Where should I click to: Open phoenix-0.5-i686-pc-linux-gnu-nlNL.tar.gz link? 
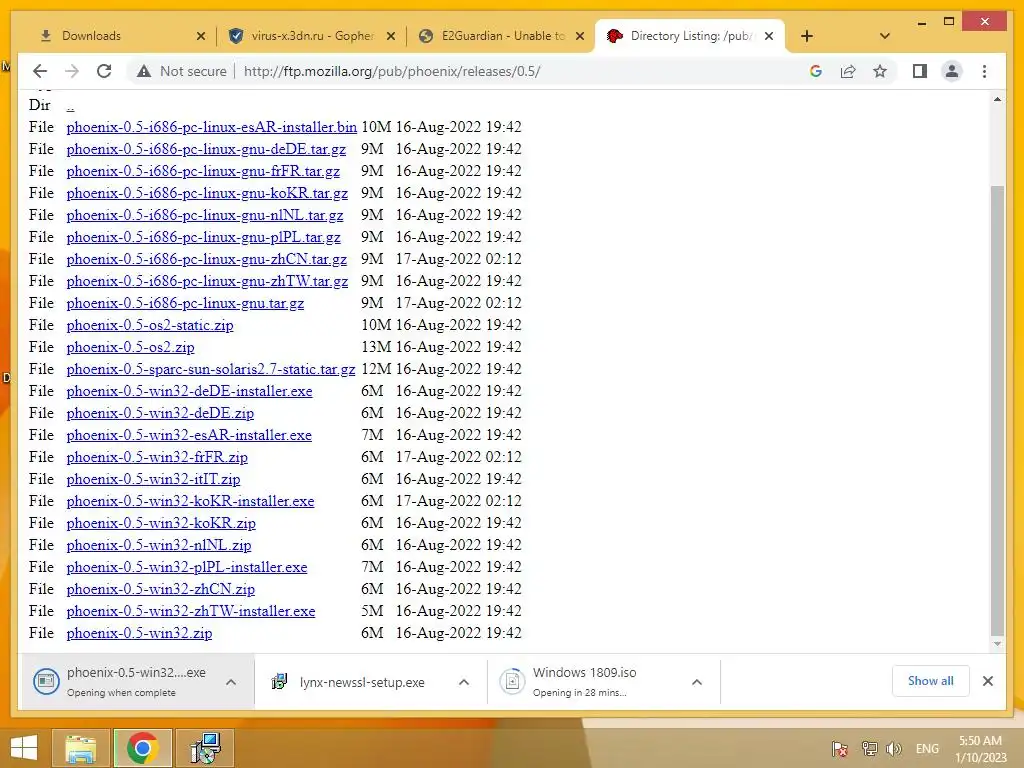[204, 216]
